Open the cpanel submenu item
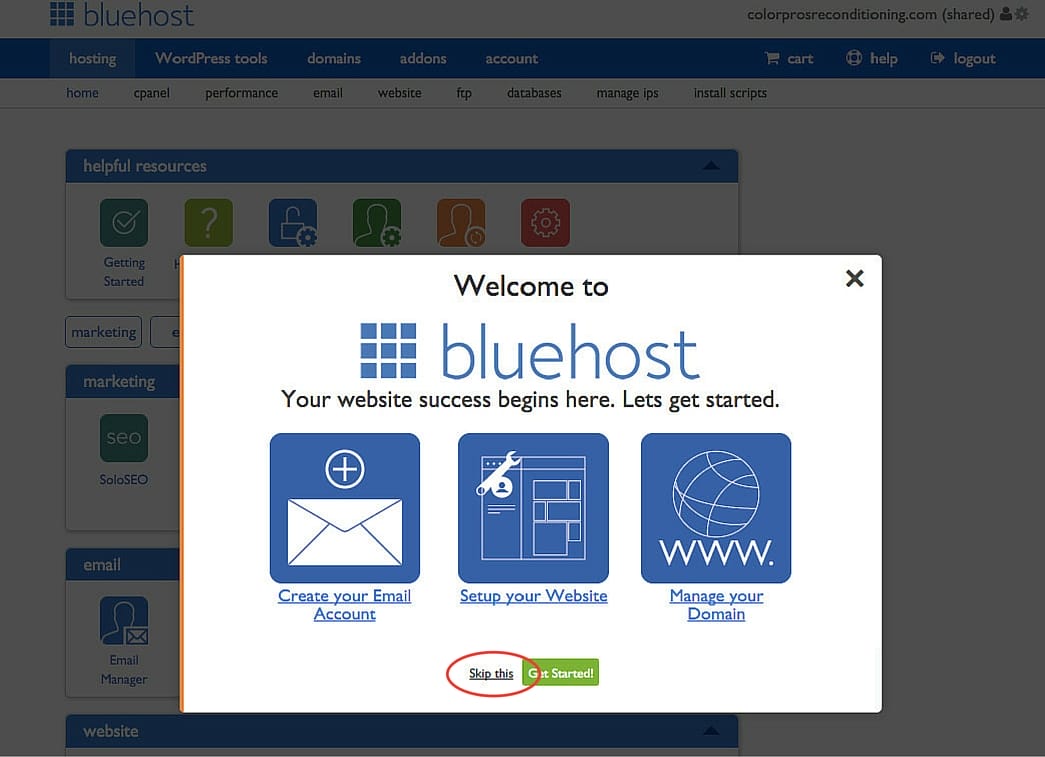This screenshot has width=1045, height=757. pyautogui.click(x=152, y=93)
